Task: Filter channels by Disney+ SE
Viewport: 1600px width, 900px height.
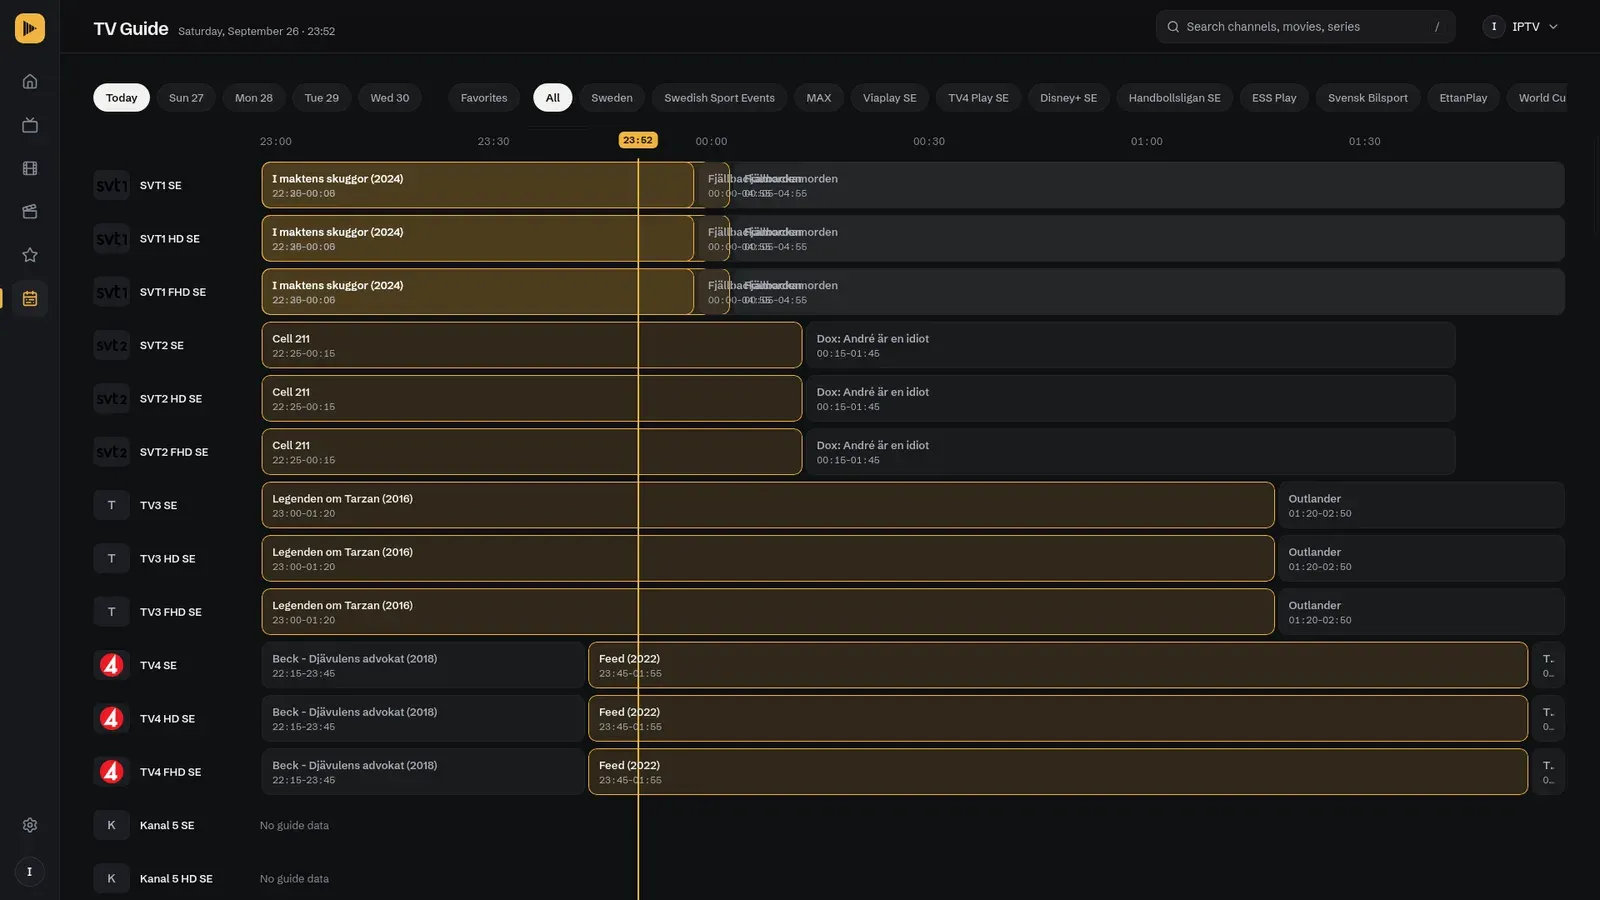Action: point(1069,98)
